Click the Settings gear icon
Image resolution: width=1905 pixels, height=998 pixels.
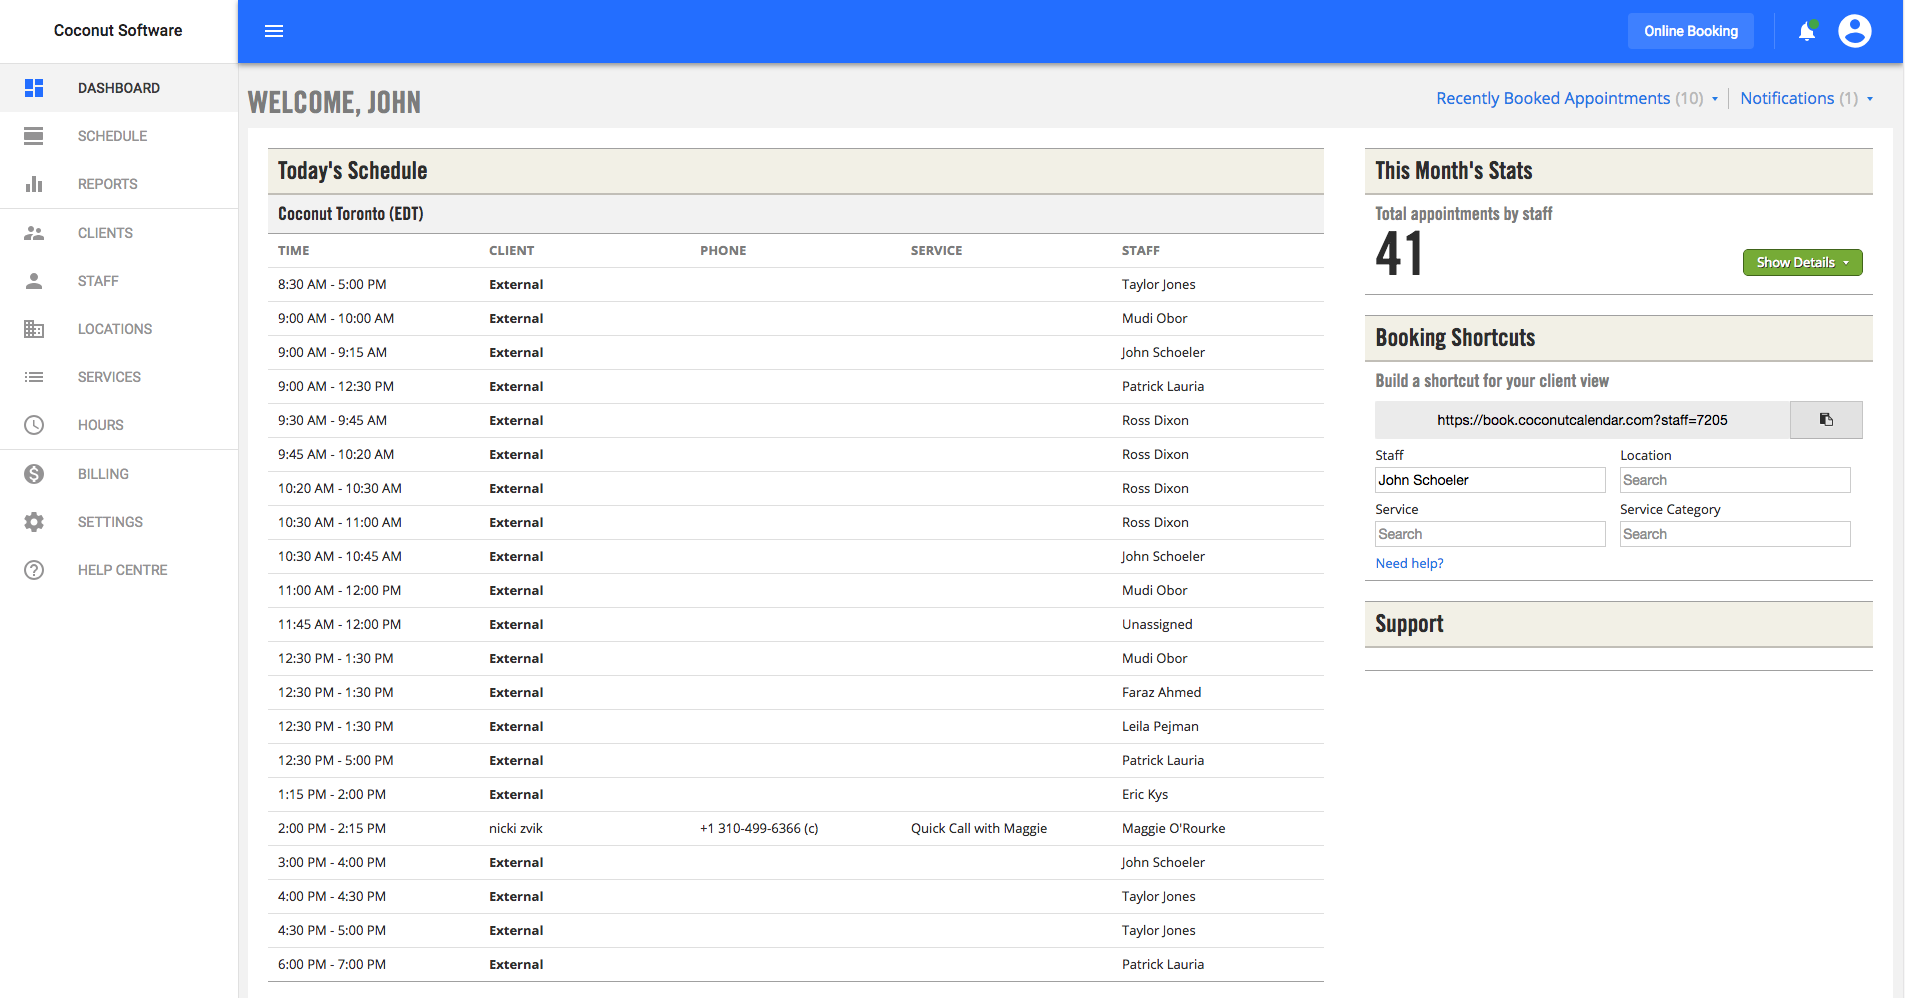click(34, 522)
